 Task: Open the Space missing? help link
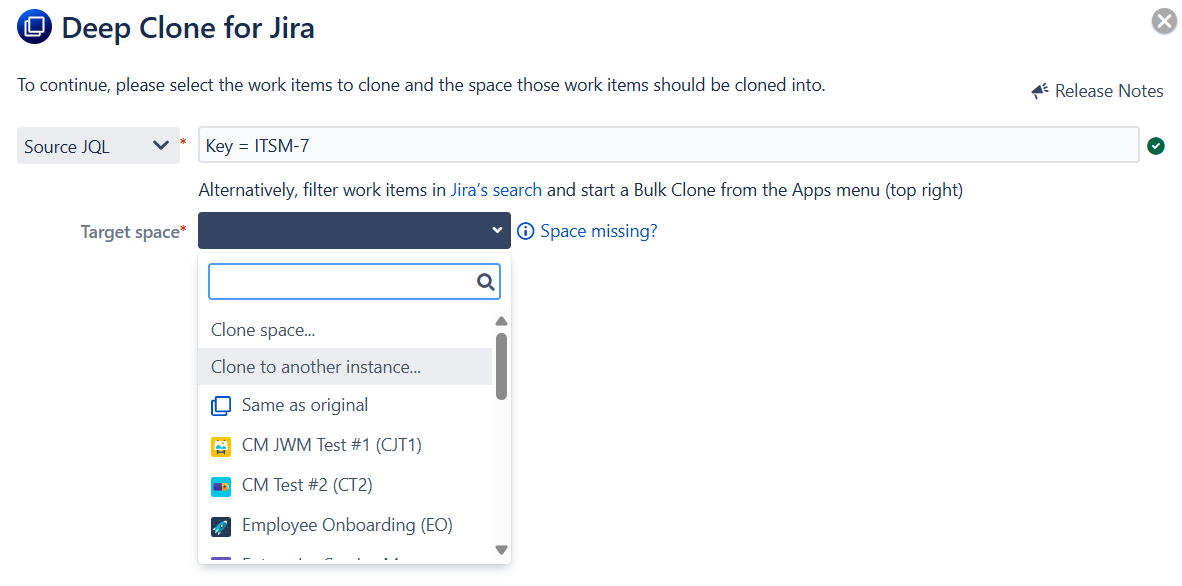[x=599, y=232]
